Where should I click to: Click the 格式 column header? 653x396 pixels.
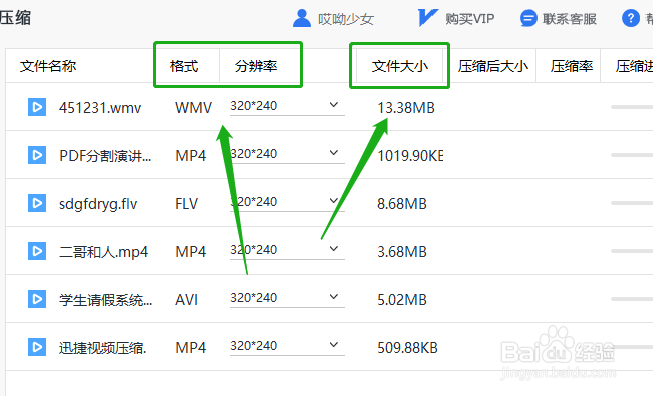pos(184,66)
